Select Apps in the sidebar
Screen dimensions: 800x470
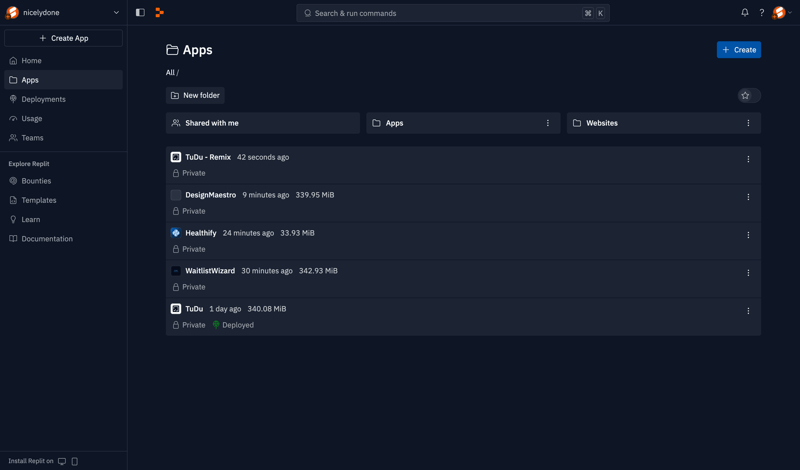point(63,80)
